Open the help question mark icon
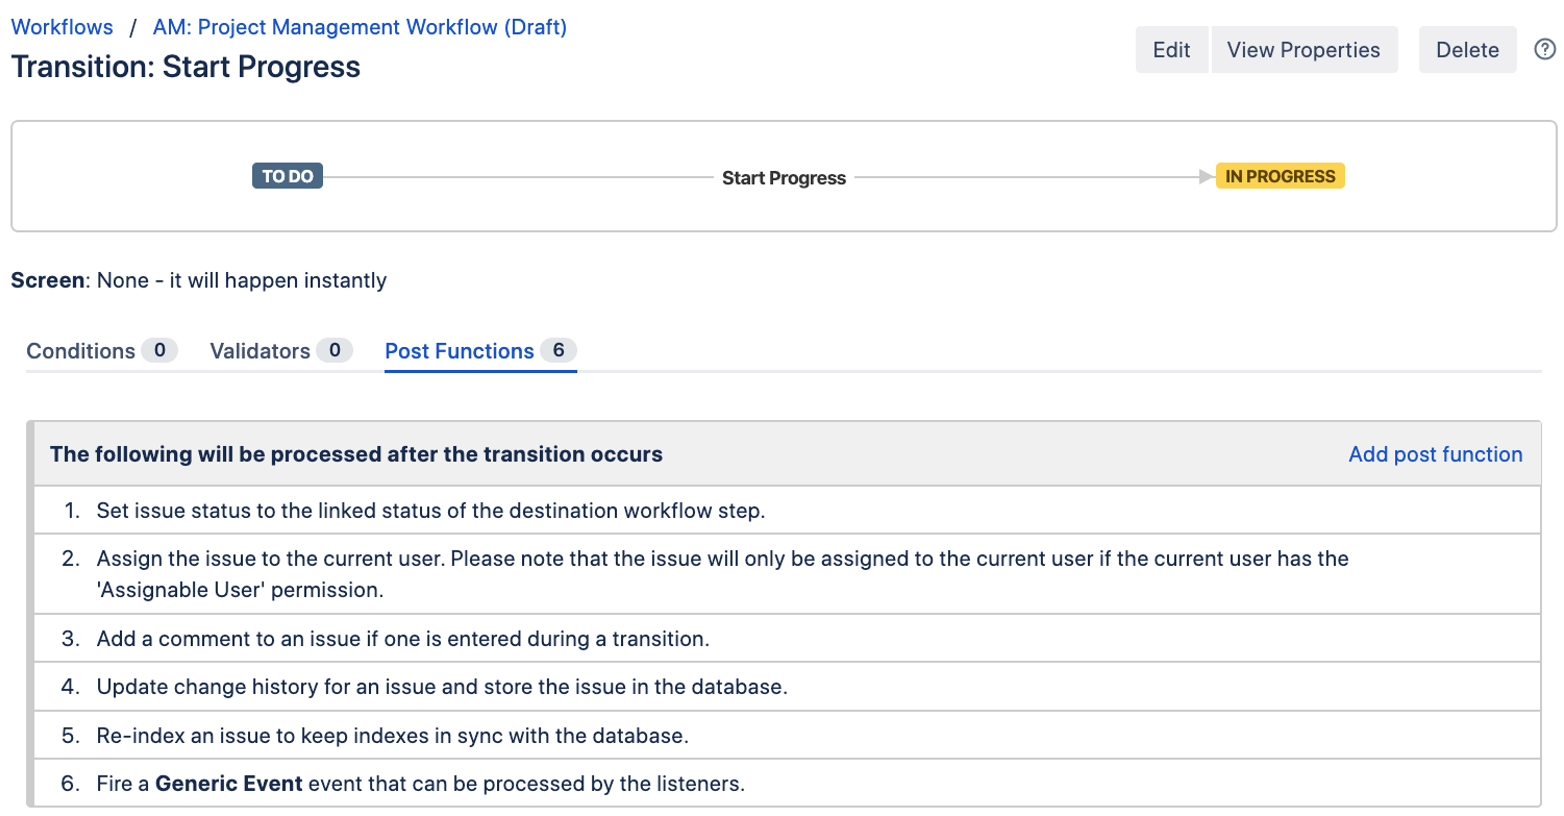1564x816 pixels. click(1544, 49)
